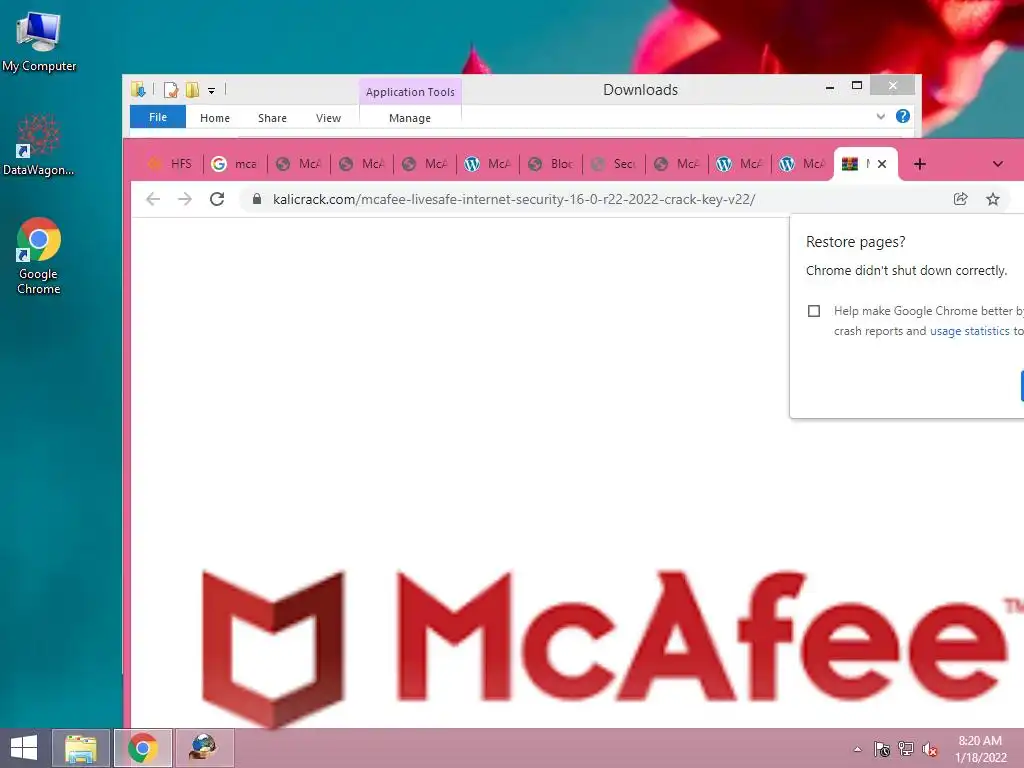View site information via the lock icon
This screenshot has height=768, width=1024.
[x=257, y=199]
